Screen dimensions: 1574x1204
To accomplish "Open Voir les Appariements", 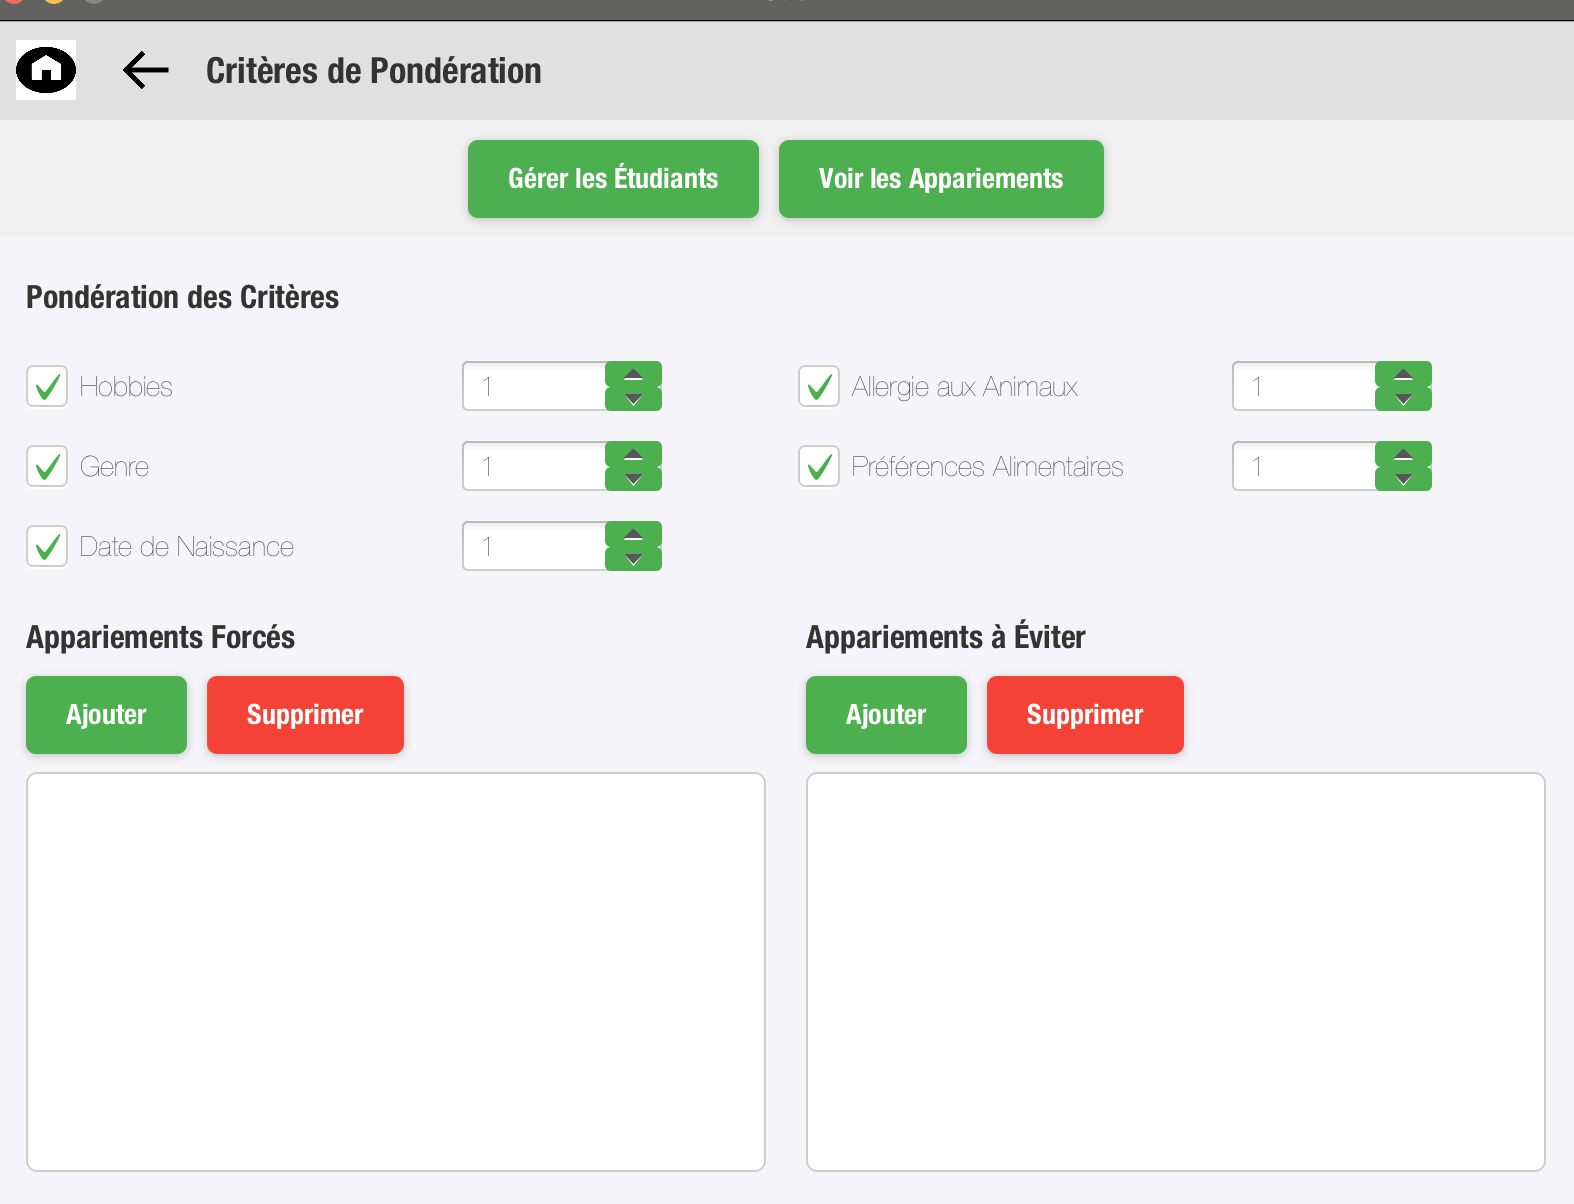I will tap(941, 179).
